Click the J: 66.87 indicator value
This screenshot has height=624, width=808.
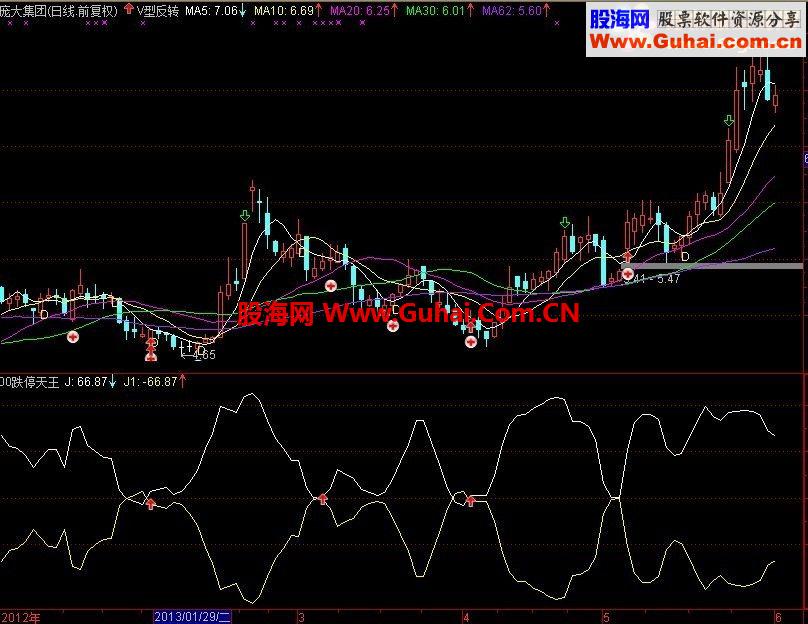(86, 382)
